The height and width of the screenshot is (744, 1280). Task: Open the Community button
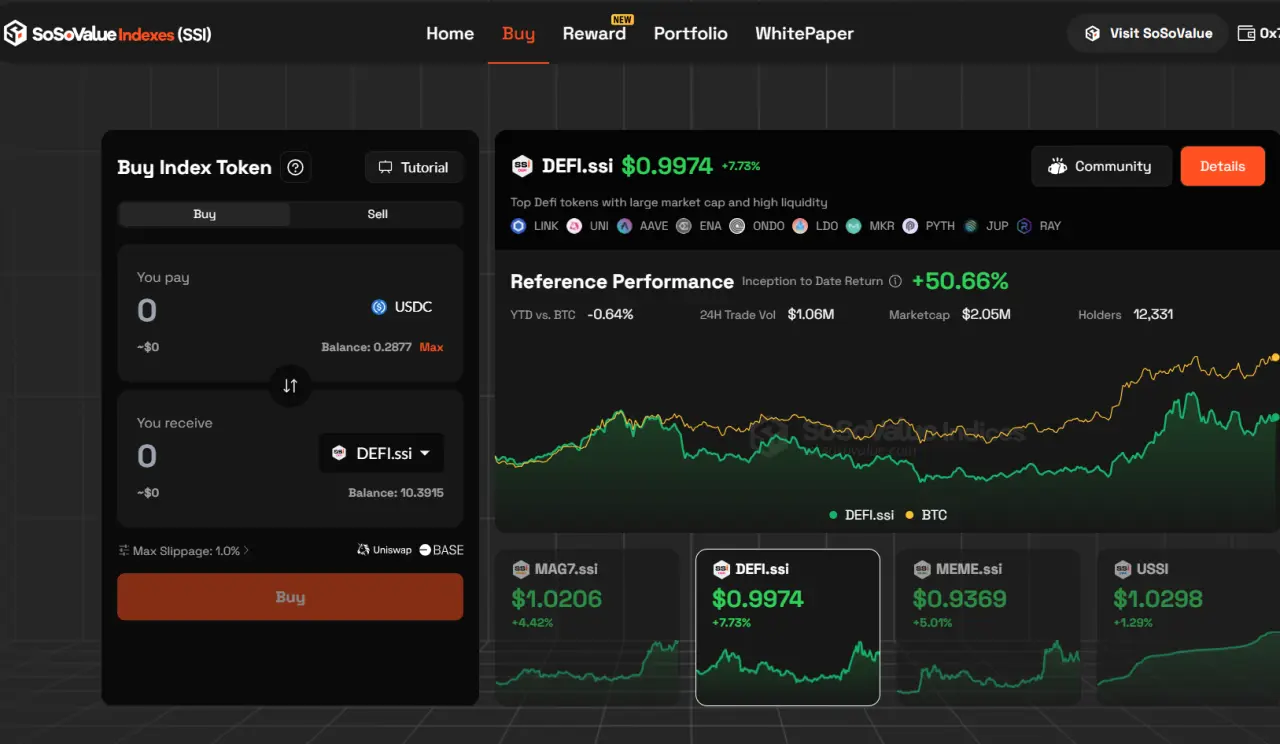[x=1100, y=166]
